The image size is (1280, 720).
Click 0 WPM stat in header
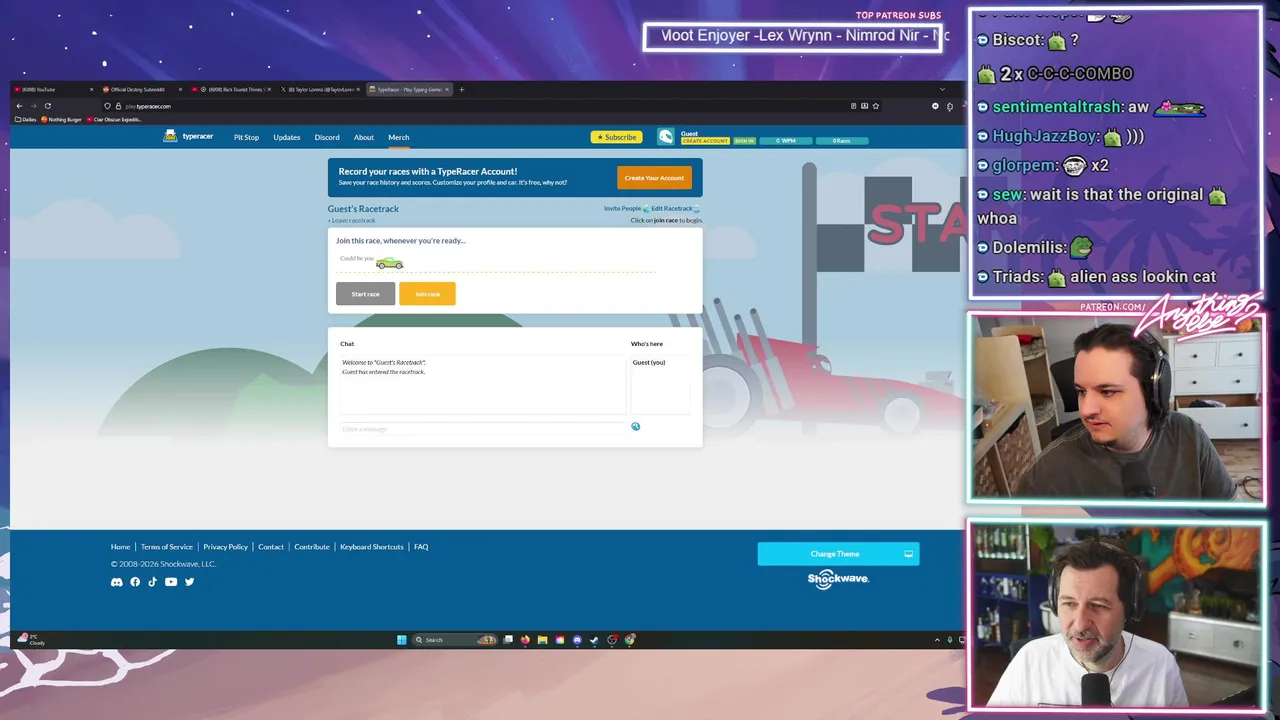coord(786,141)
